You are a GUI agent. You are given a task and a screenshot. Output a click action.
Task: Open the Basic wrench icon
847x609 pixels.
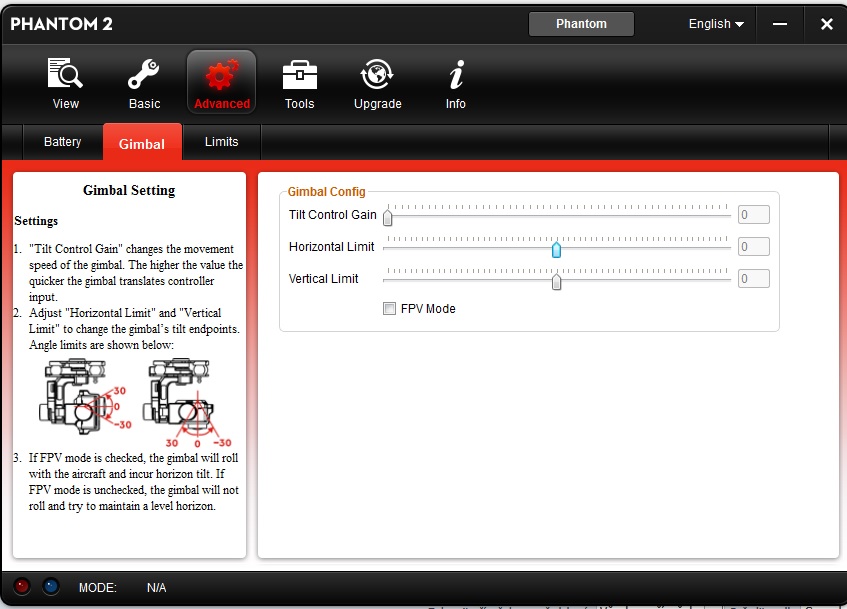pyautogui.click(x=144, y=76)
